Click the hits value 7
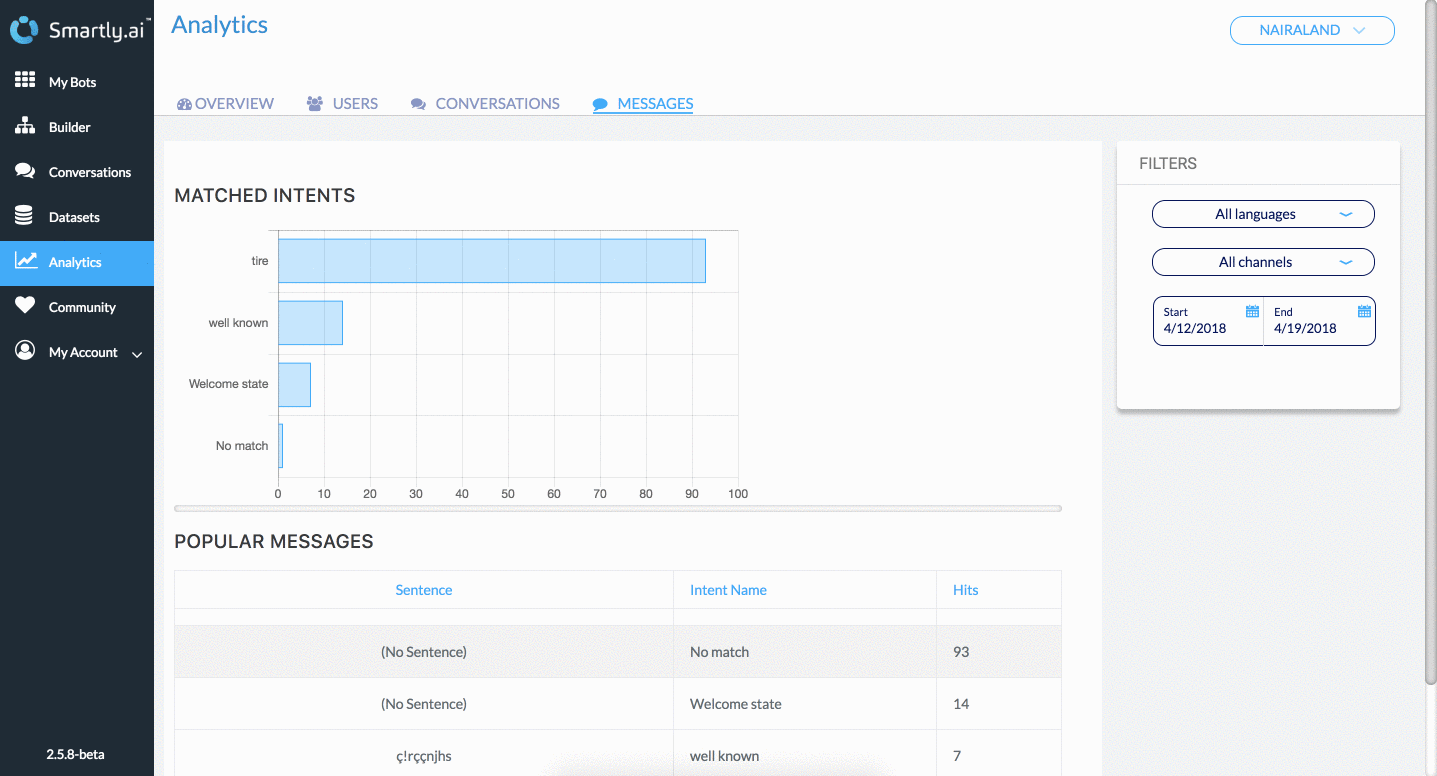The height and width of the screenshot is (776, 1437). 957,756
